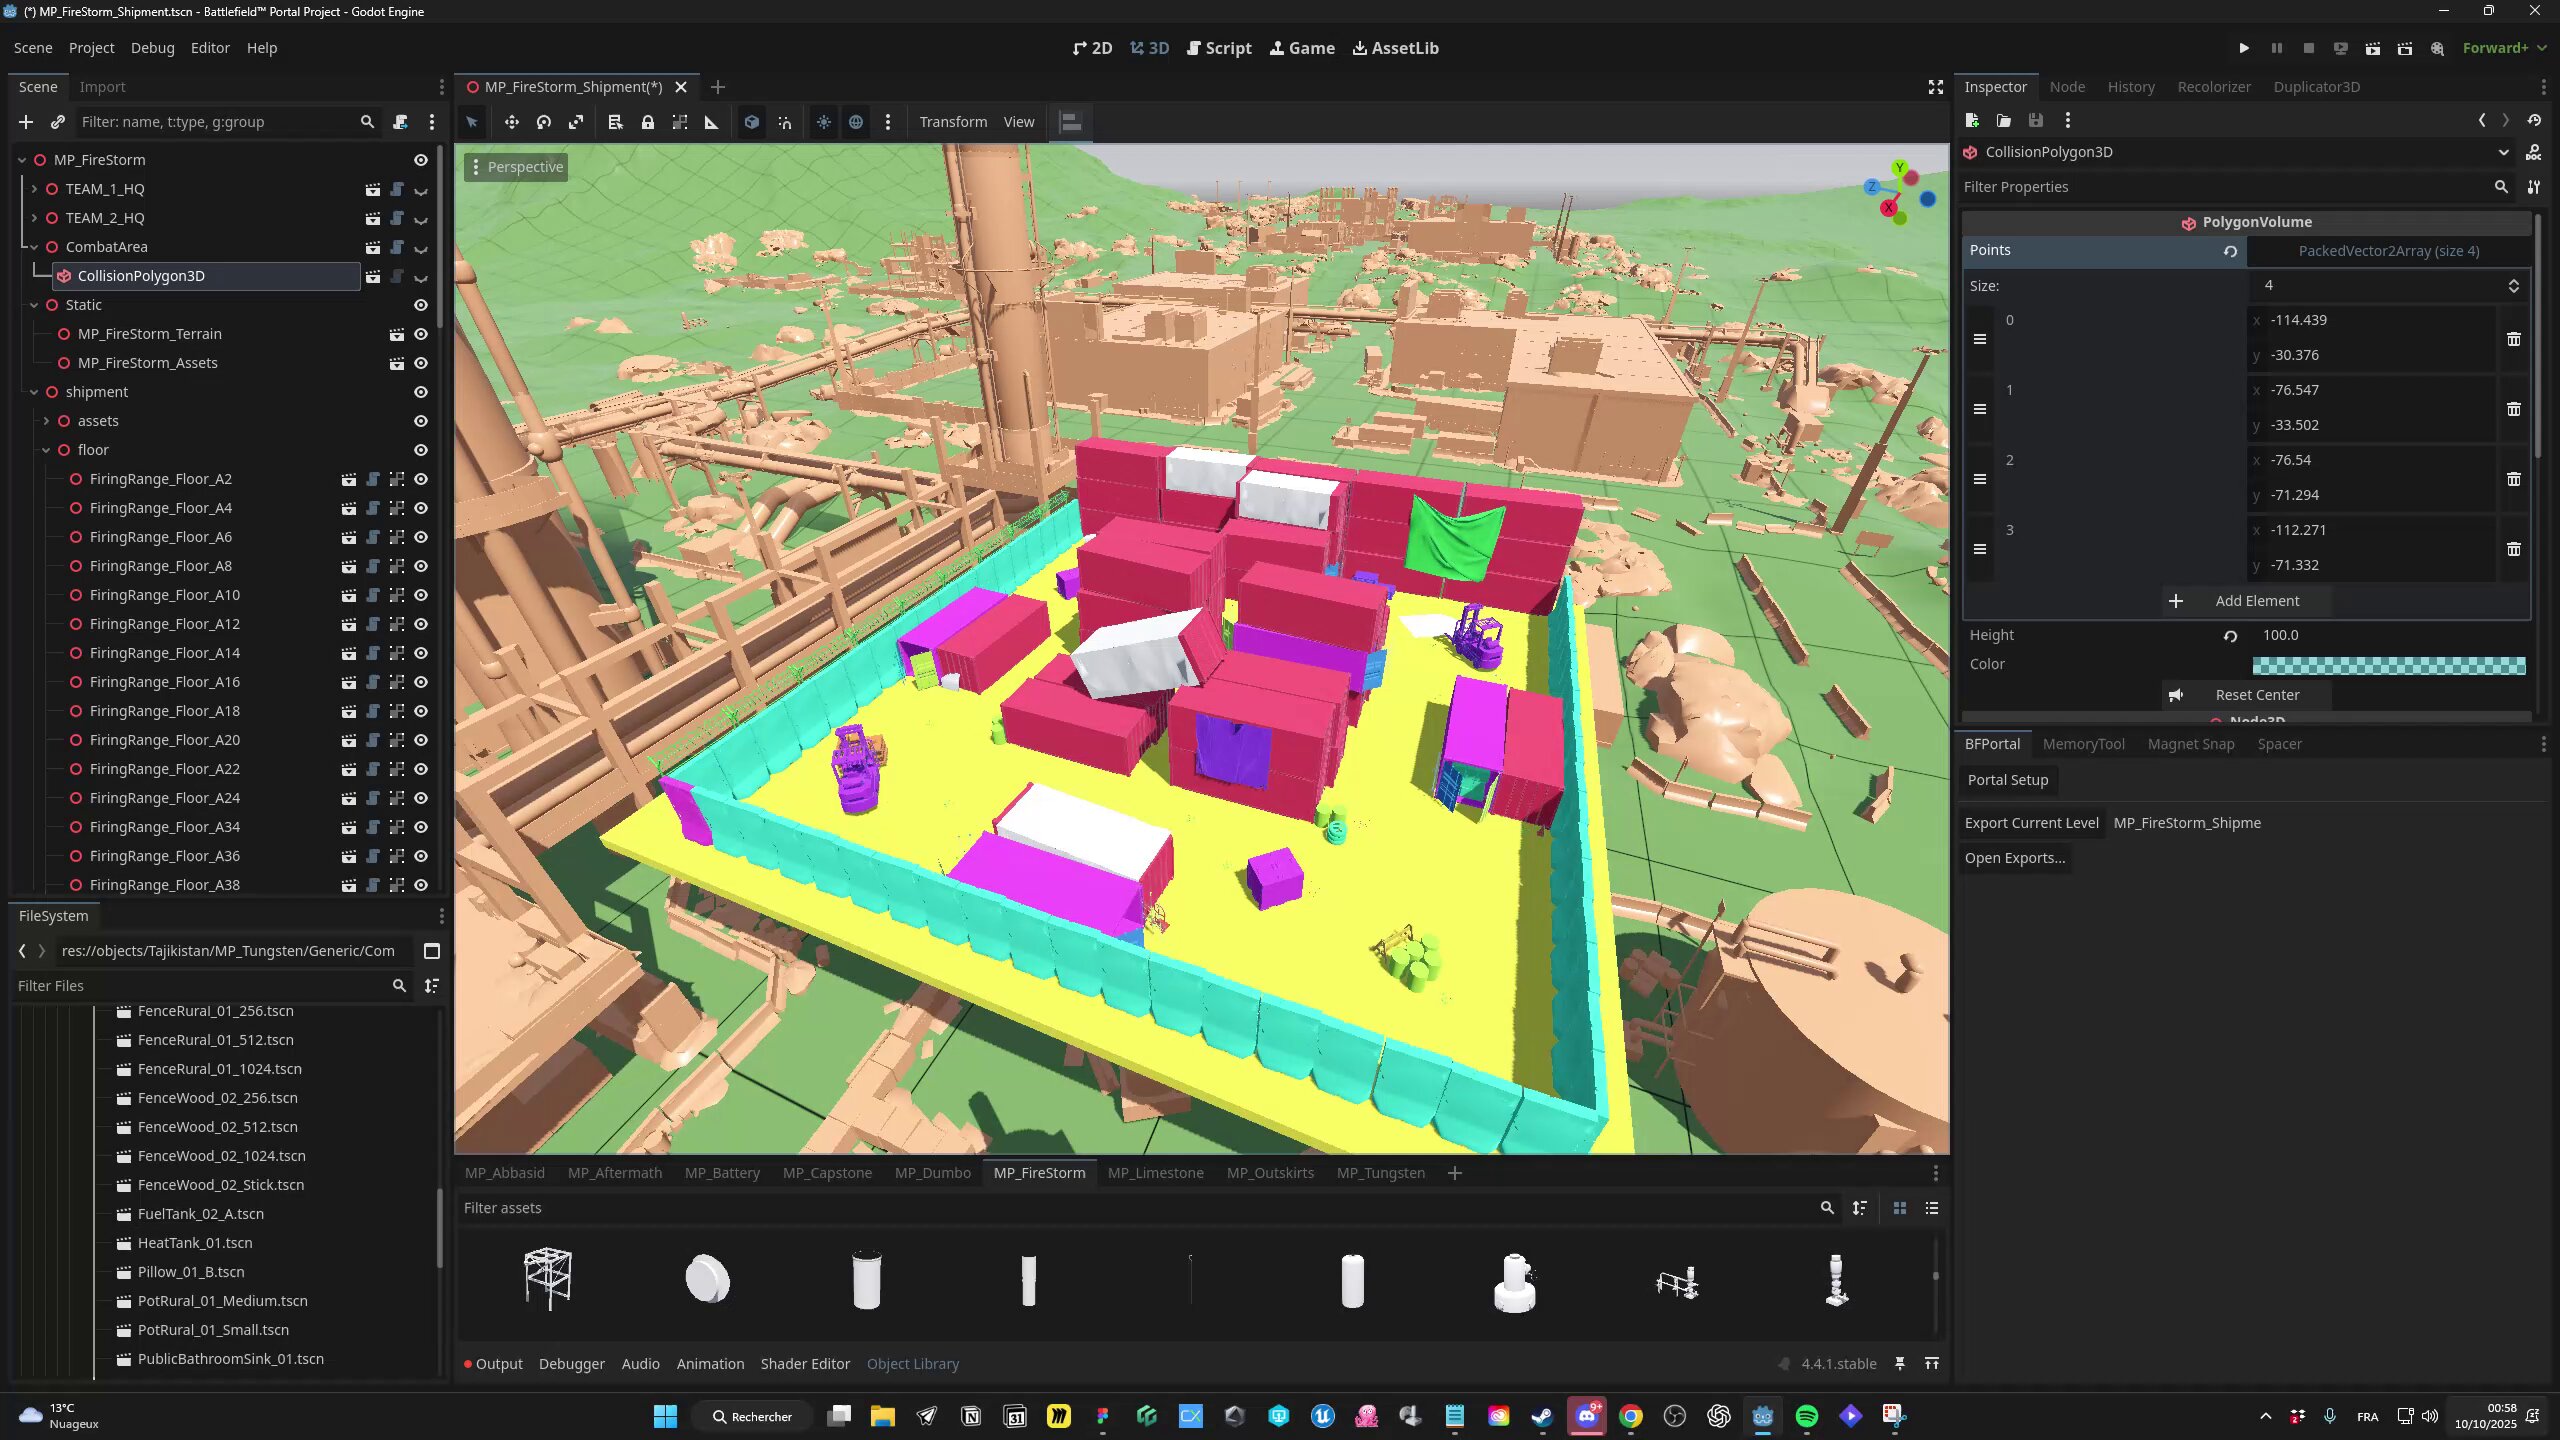
Task: Click the Add child node plus icon
Action: point(26,122)
